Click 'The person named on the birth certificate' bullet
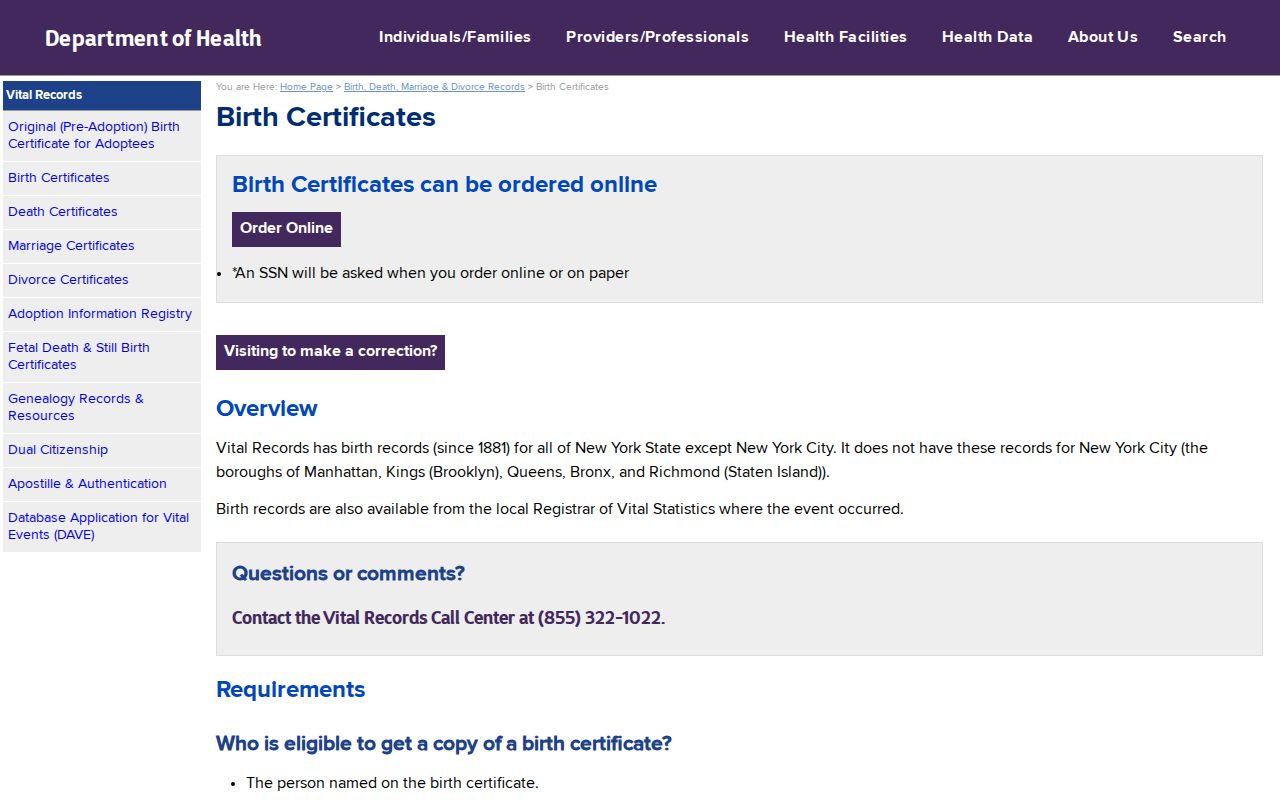This screenshot has width=1280, height=800. (392, 783)
